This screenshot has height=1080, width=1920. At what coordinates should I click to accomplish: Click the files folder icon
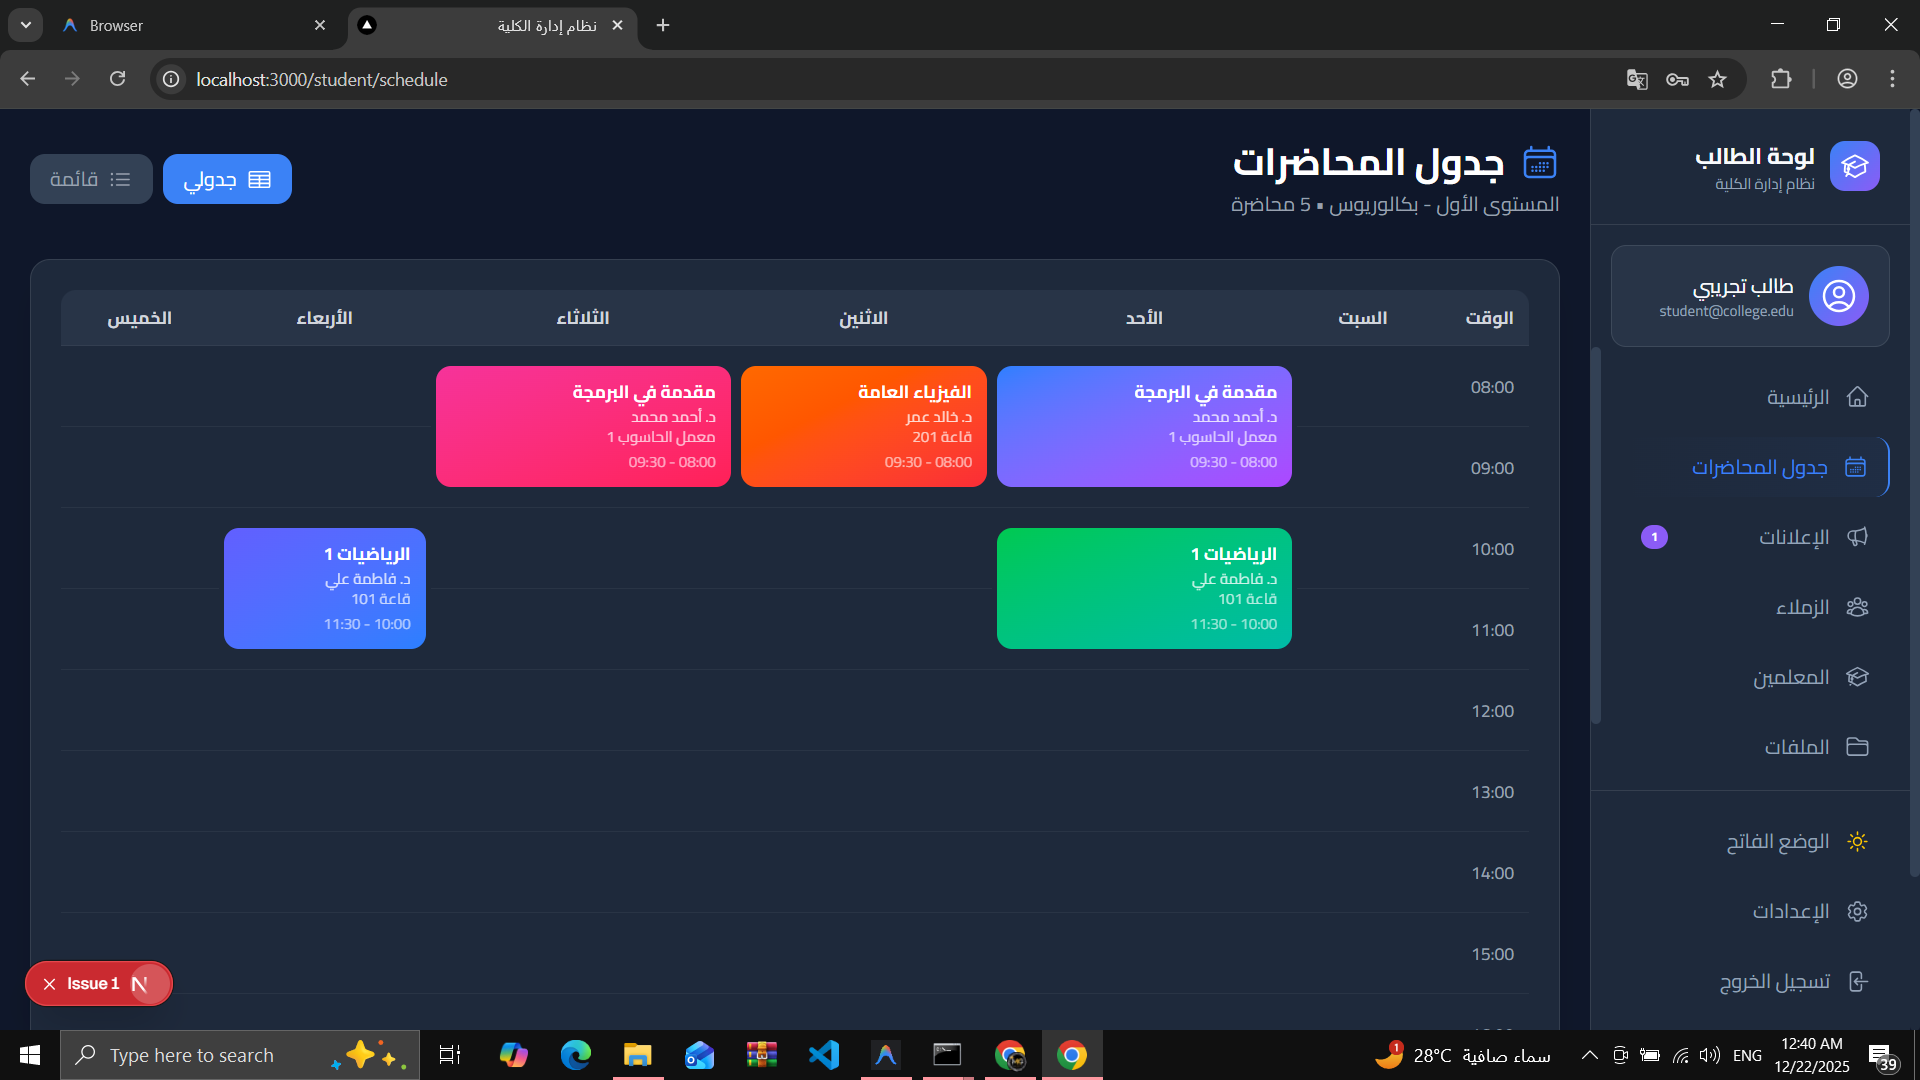[x=1857, y=747]
